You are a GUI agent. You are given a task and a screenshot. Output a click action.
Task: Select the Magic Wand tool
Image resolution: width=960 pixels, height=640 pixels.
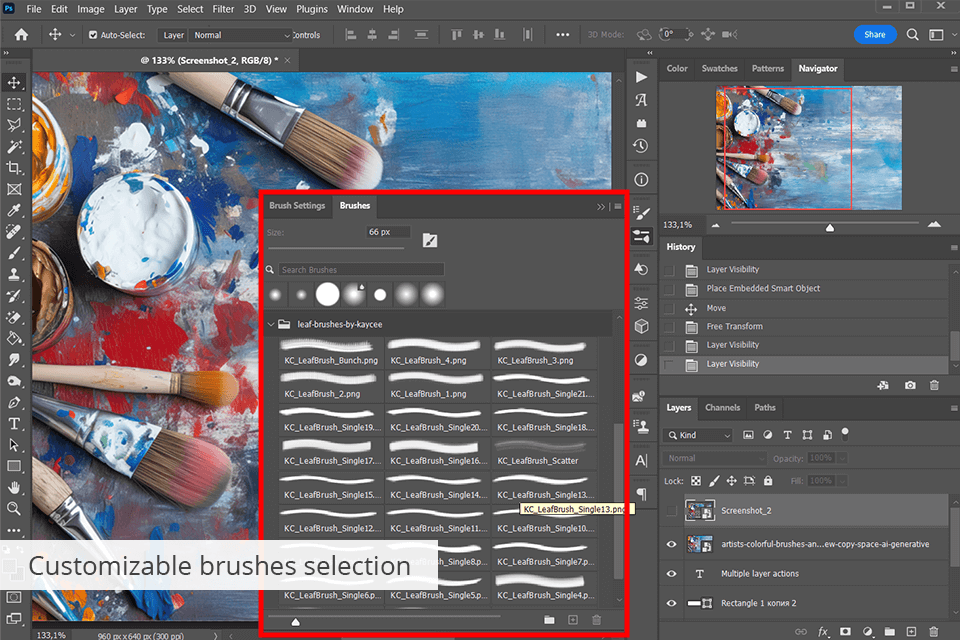pos(13,146)
